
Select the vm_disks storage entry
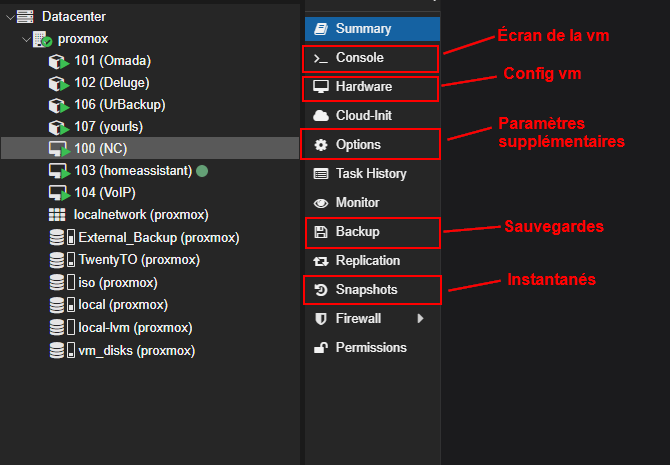136,351
